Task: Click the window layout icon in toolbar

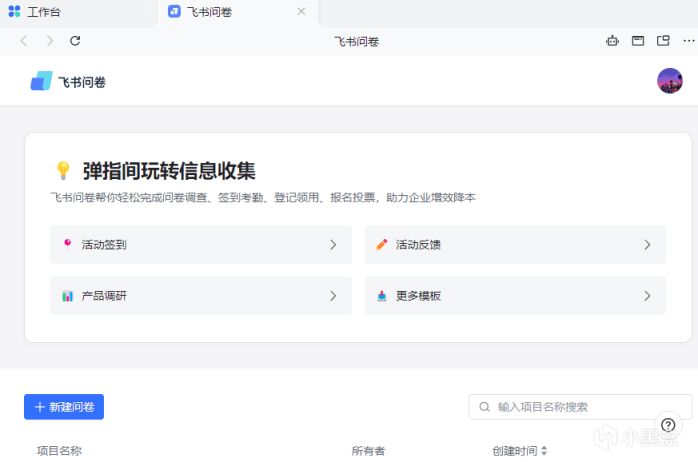Action: pos(638,41)
